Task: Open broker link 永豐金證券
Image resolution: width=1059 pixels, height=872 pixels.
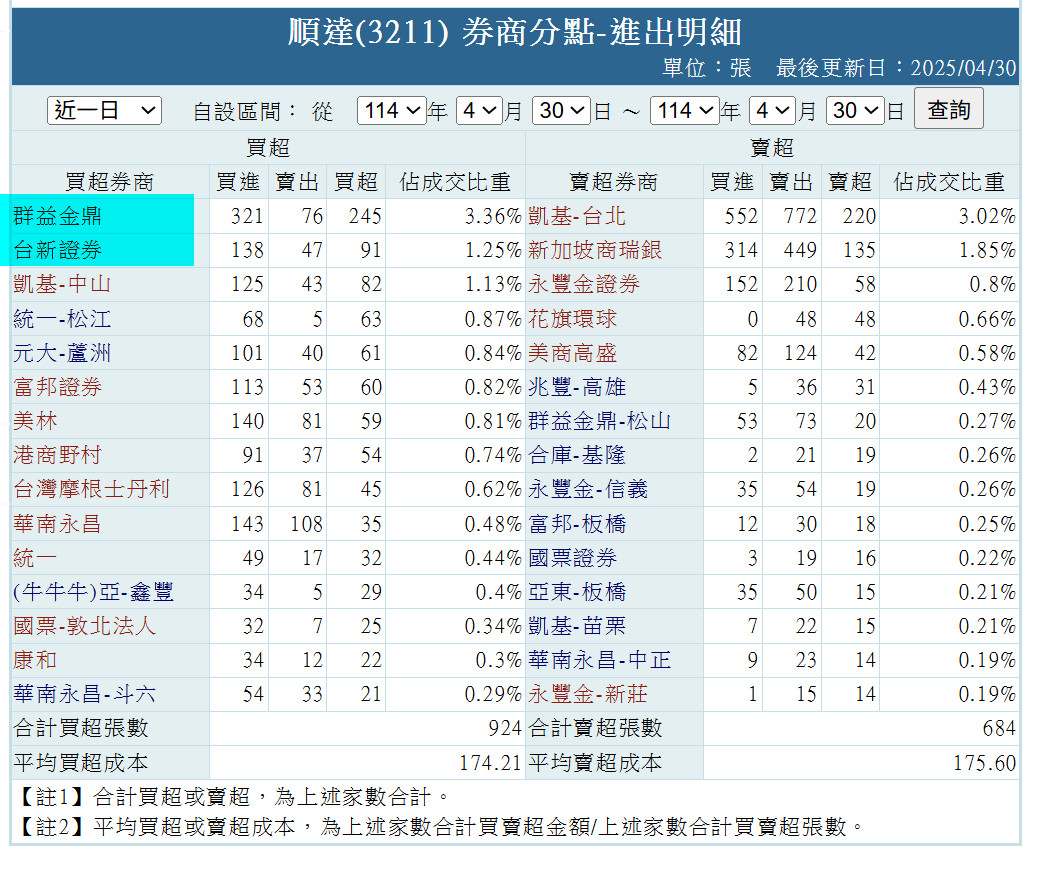Action: tap(584, 284)
